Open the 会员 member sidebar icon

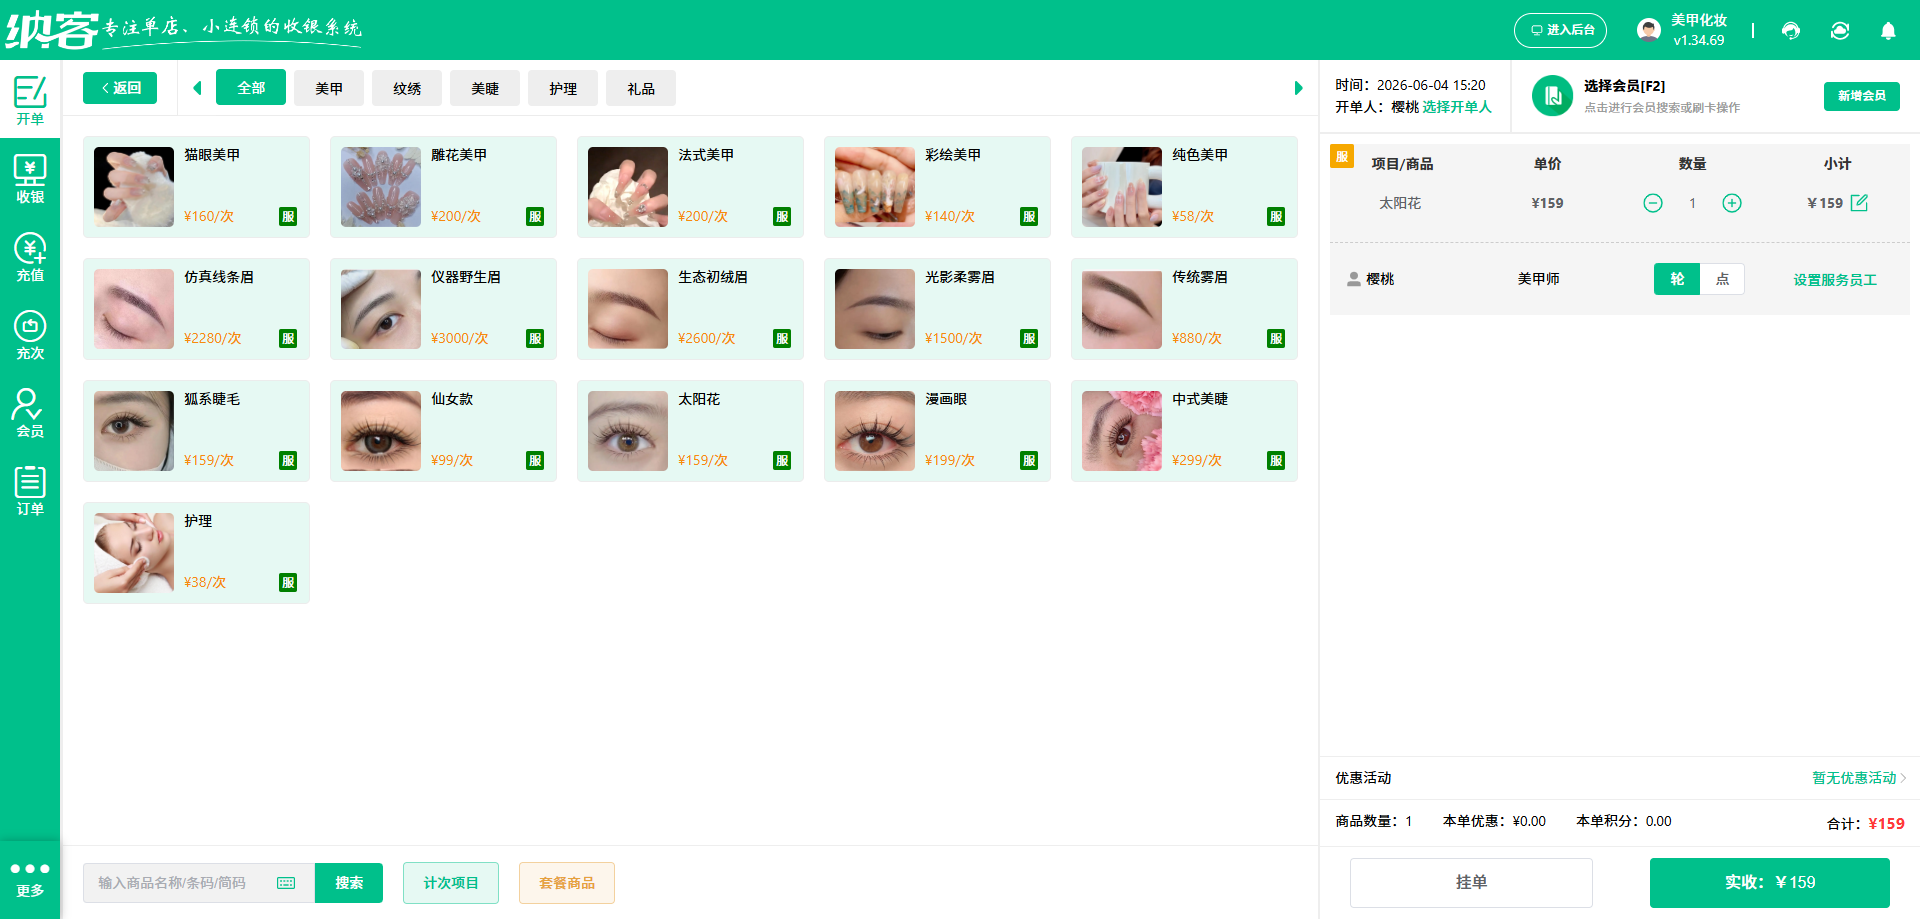[x=30, y=413]
